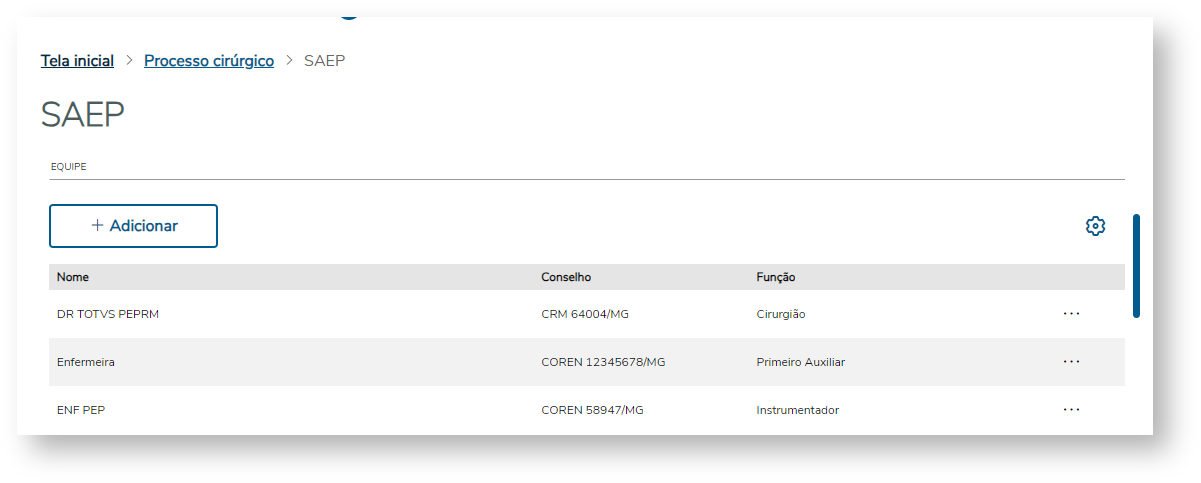Image resolution: width=1201 pixels, height=483 pixels.
Task: Click the Adicionar button
Action: (133, 226)
